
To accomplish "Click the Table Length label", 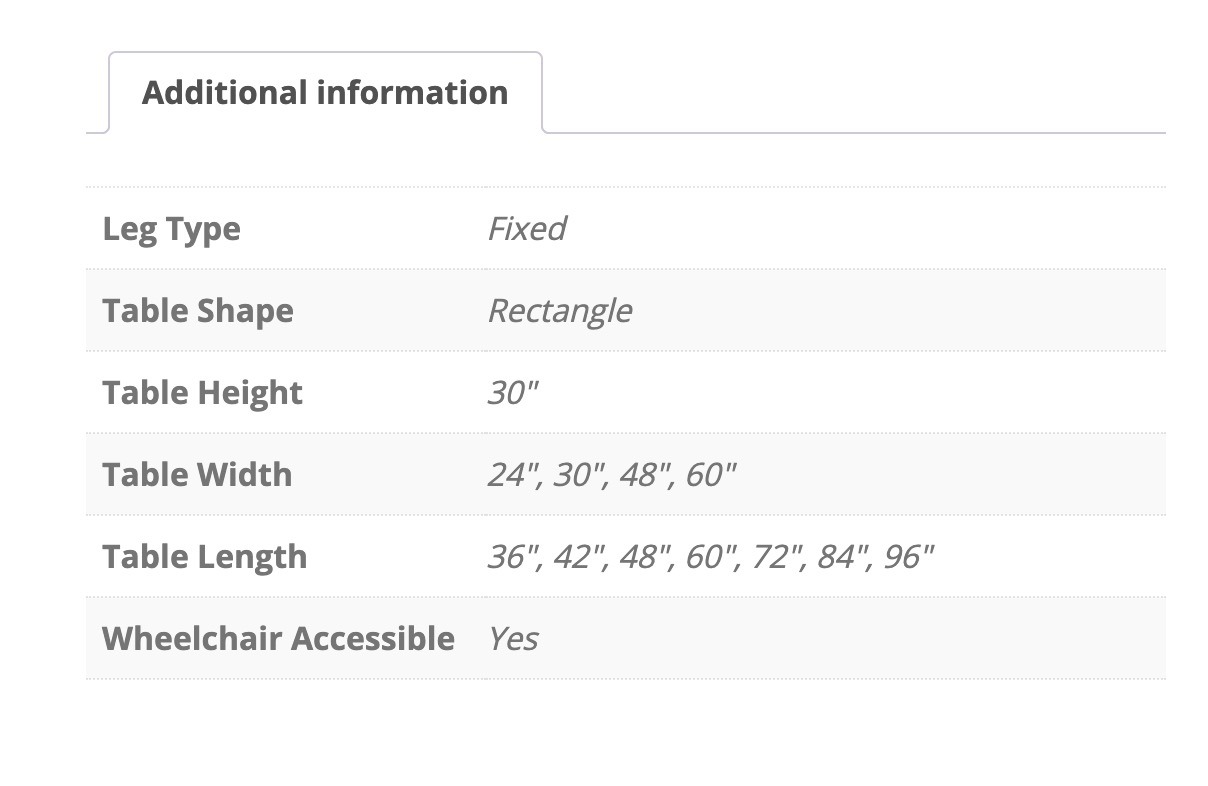I will click(205, 557).
